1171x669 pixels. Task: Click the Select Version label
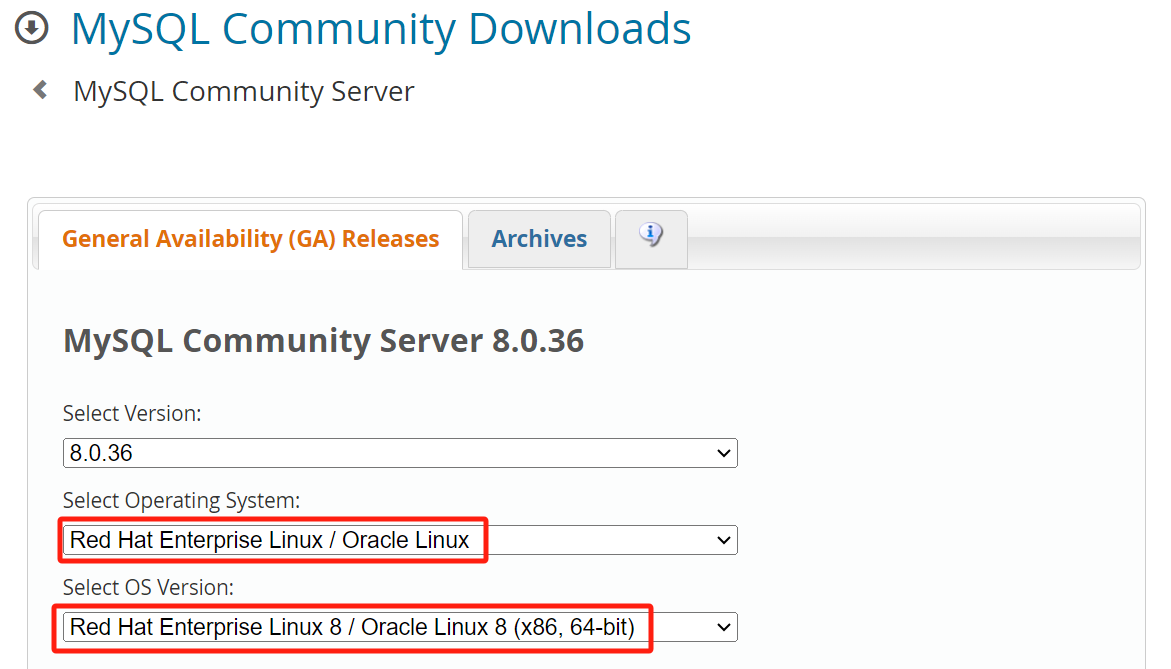click(131, 413)
